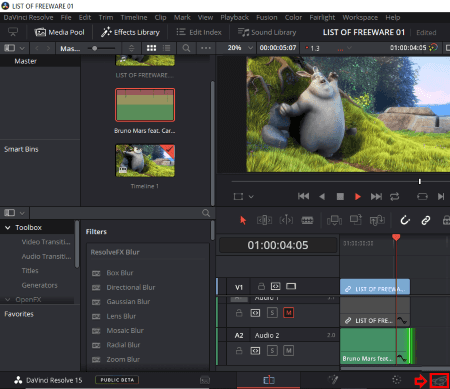450x389 pixels.
Task: Select the Master bin
Action: 26,61
